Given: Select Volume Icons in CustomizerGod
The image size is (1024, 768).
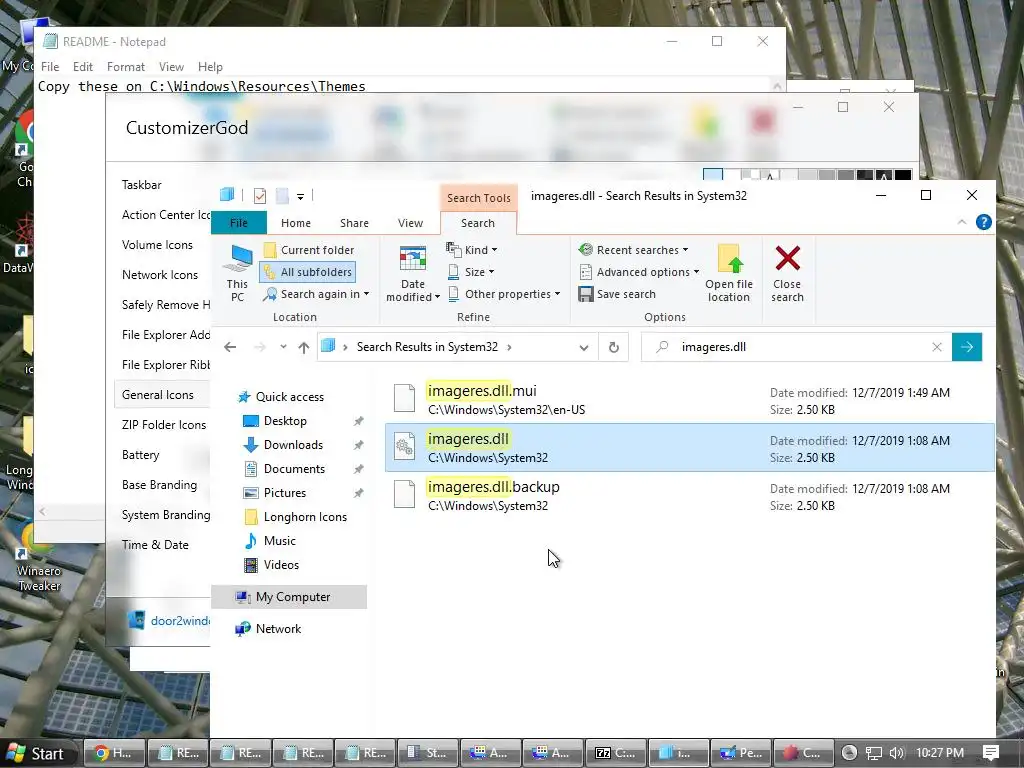Looking at the screenshot, I should [x=157, y=245].
